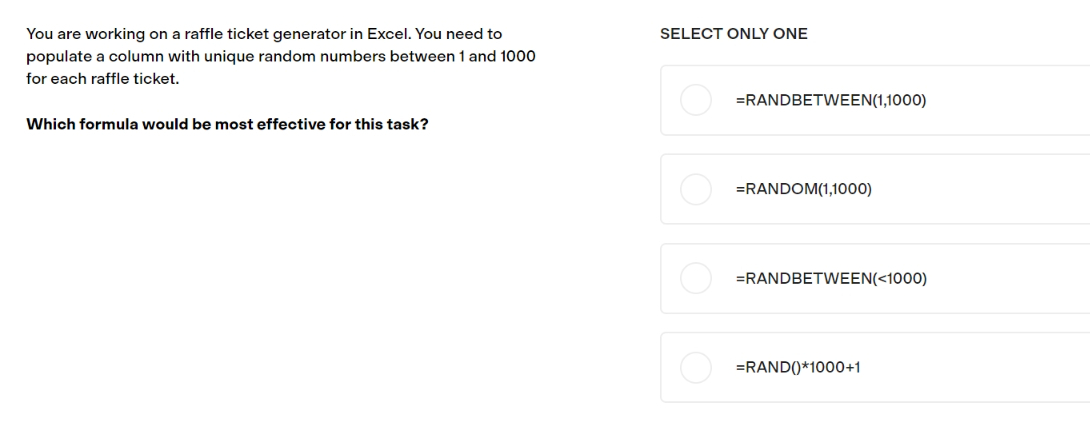Click the =RAND()*1000+1 formula label
Screen dimensions: 1090x443
point(797,367)
